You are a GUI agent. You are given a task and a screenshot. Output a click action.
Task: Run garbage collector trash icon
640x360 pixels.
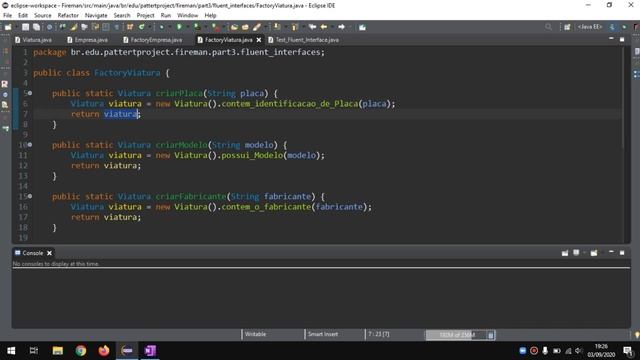pos(491,335)
